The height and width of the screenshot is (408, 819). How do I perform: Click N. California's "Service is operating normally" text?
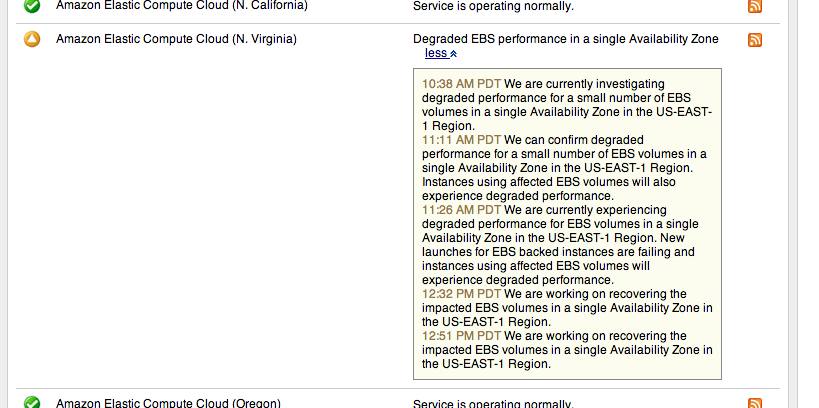[x=493, y=6]
